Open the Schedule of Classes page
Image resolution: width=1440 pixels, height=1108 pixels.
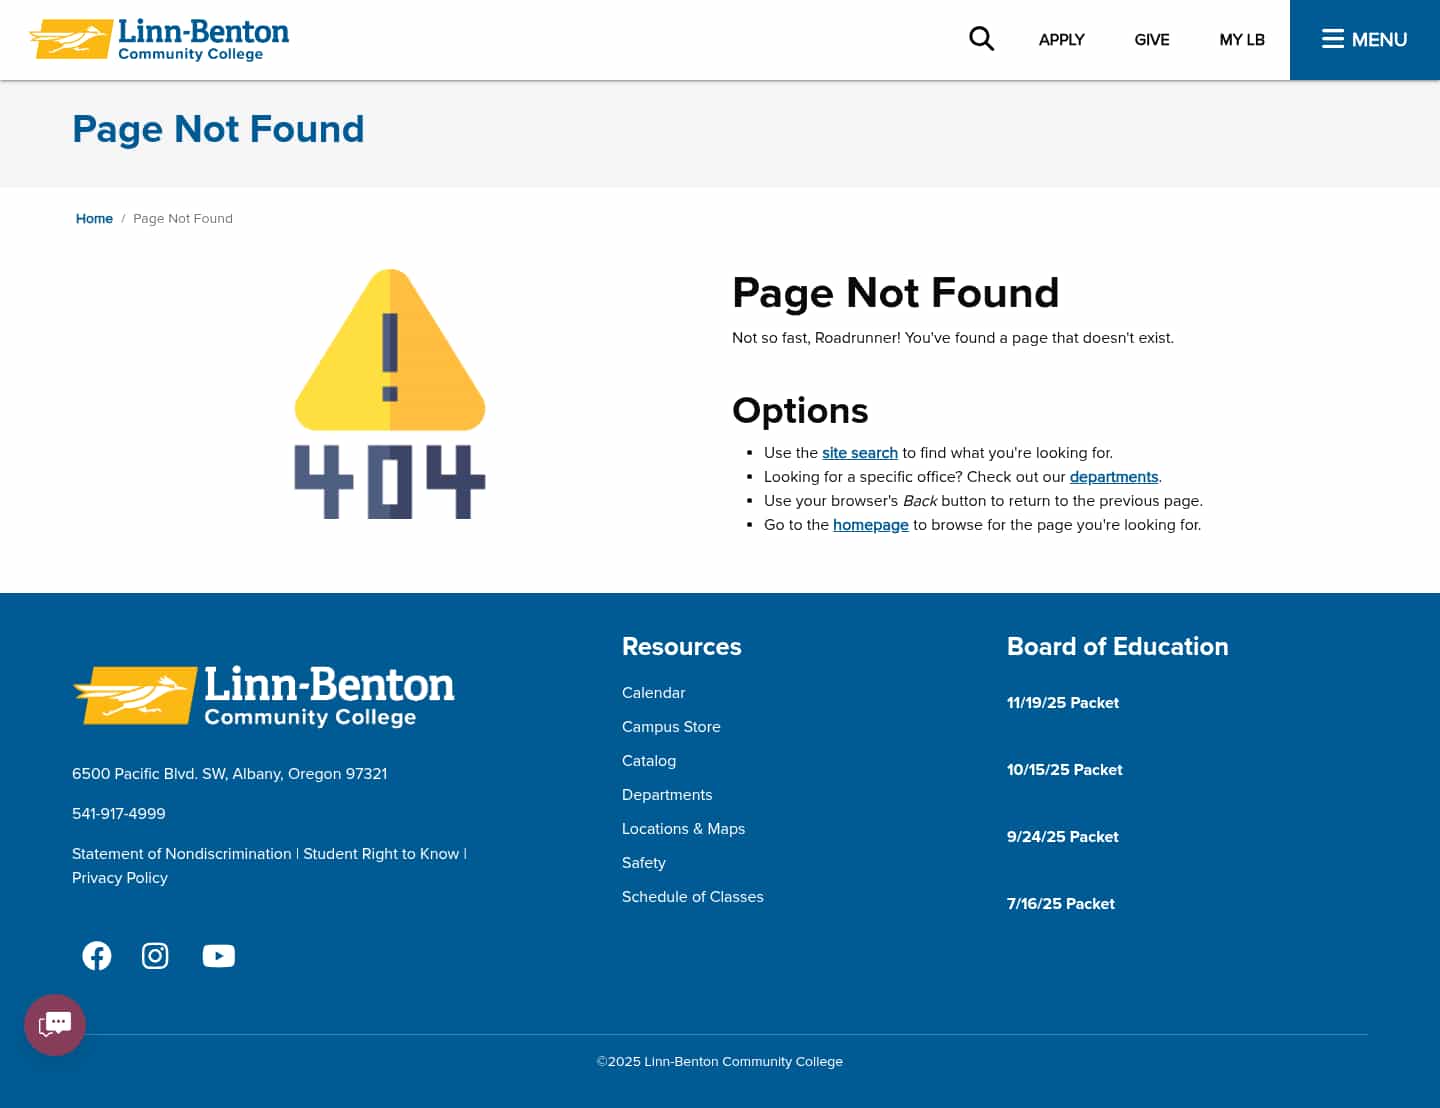(x=692, y=896)
